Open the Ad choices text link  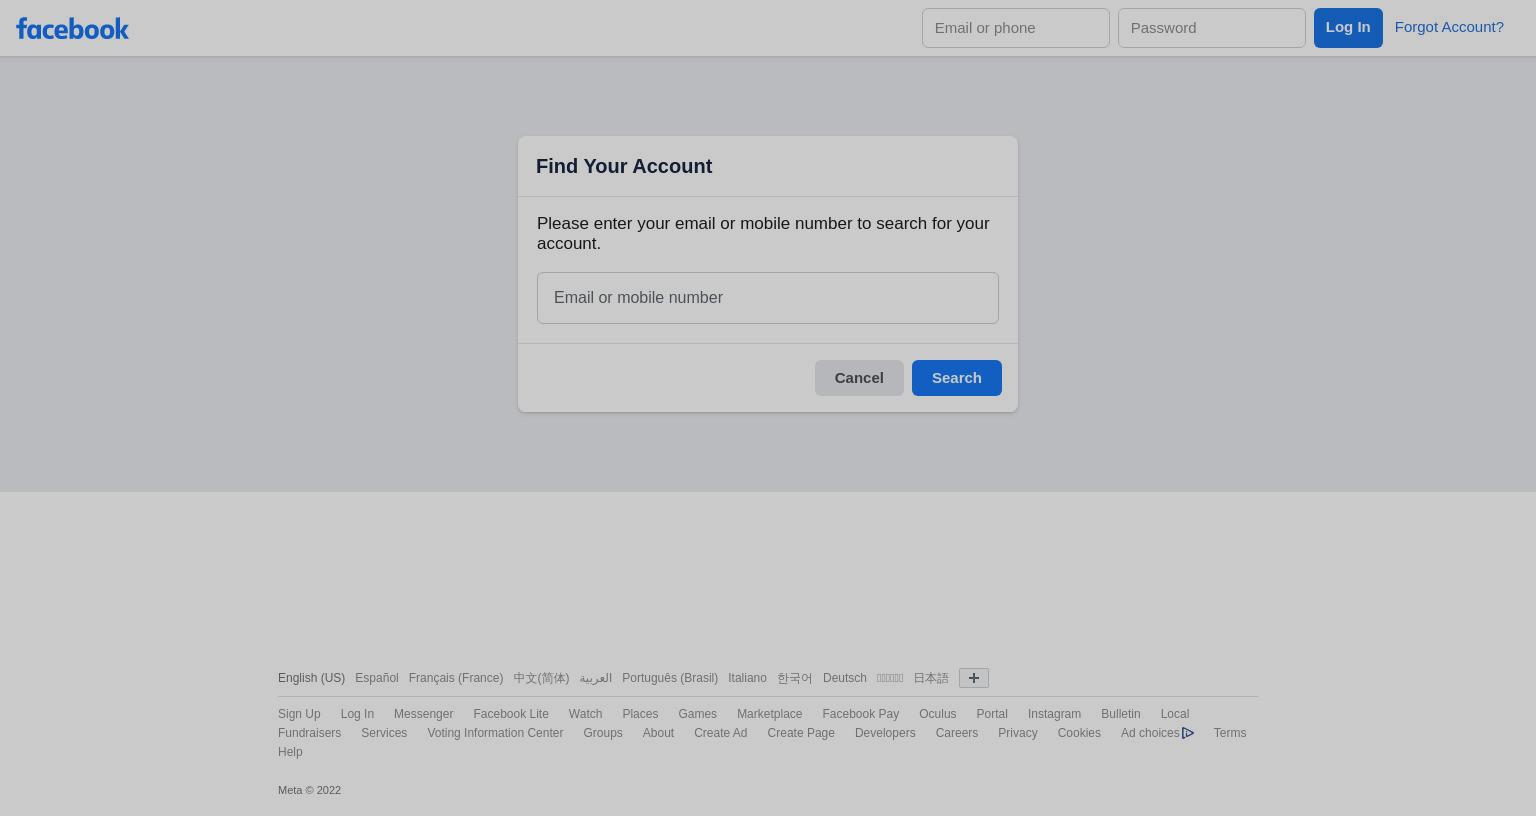(x=1150, y=733)
